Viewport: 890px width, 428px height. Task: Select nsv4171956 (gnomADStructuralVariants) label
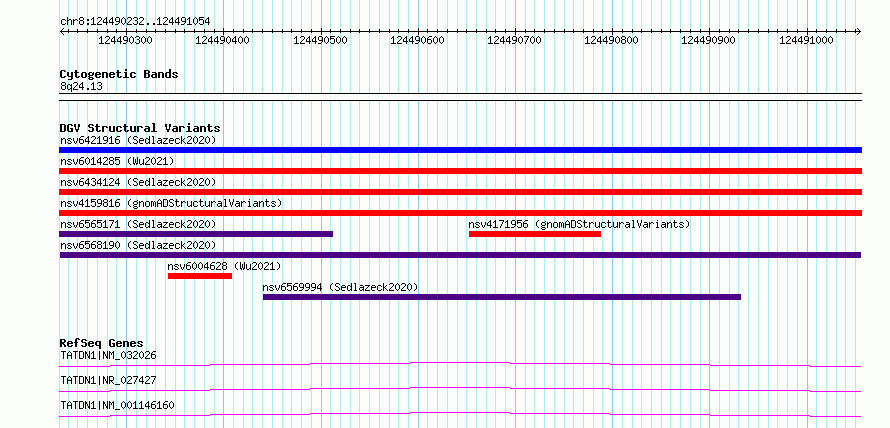tap(580, 224)
